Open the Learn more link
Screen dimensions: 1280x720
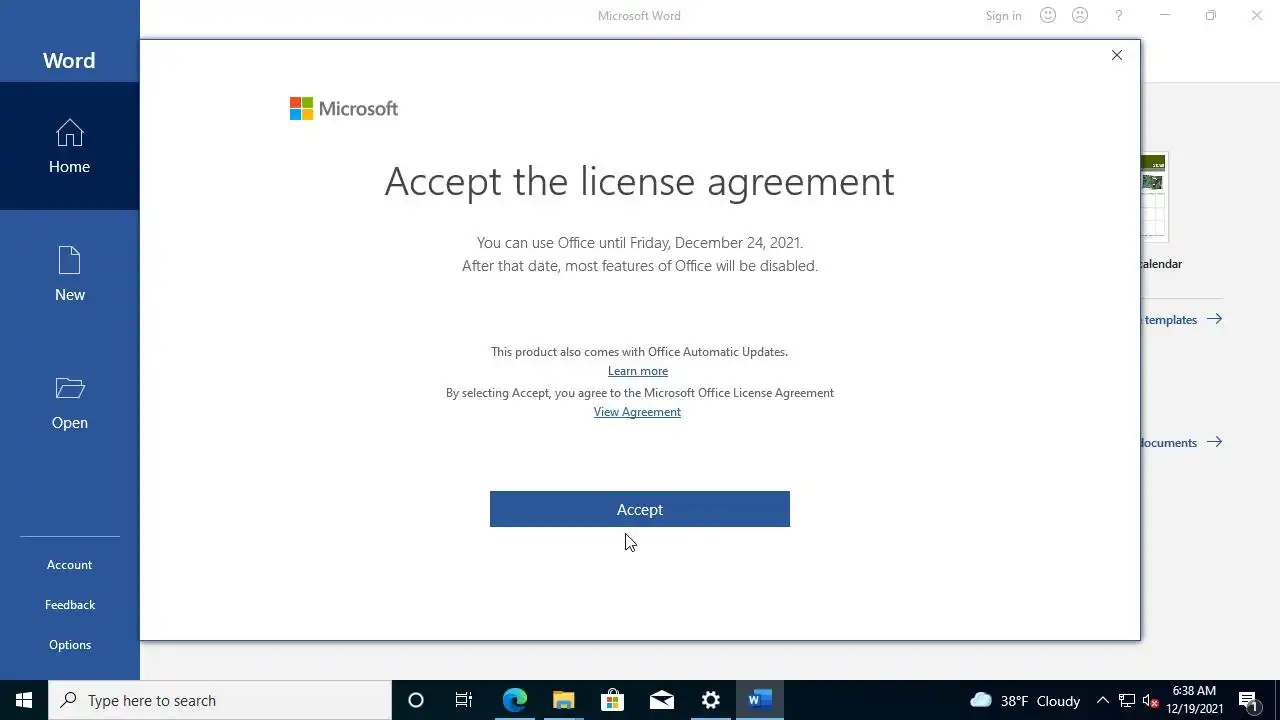pyautogui.click(x=638, y=371)
